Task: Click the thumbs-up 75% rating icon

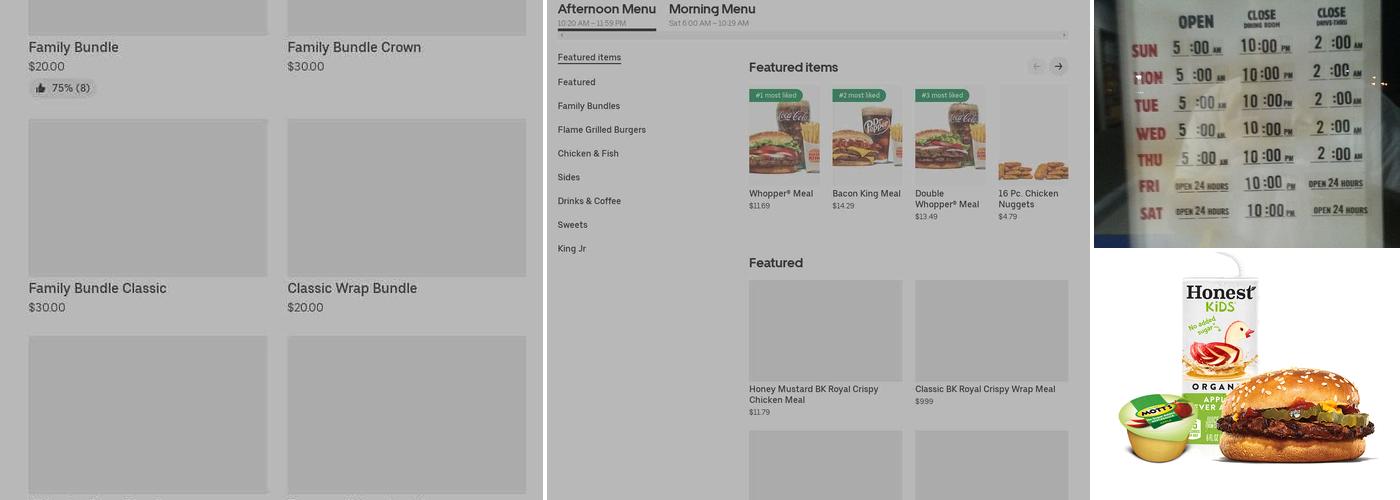Action: click(41, 88)
